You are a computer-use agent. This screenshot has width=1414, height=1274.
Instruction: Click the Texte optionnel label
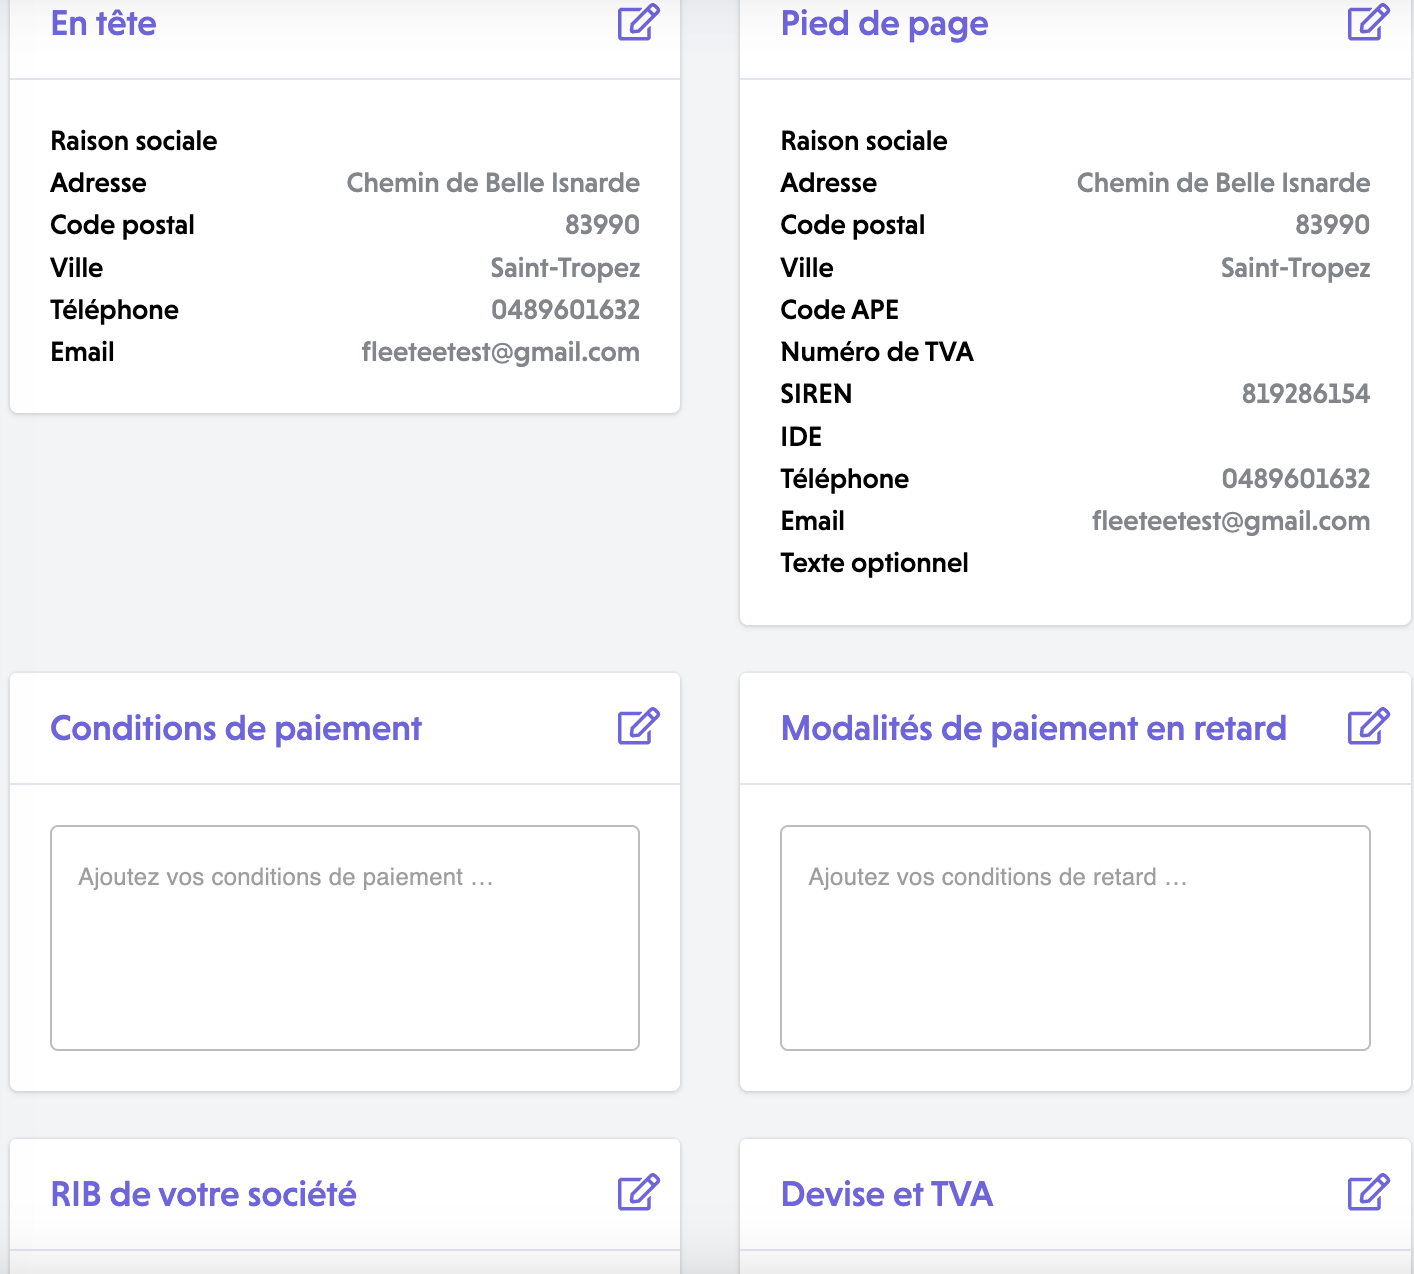(x=874, y=563)
